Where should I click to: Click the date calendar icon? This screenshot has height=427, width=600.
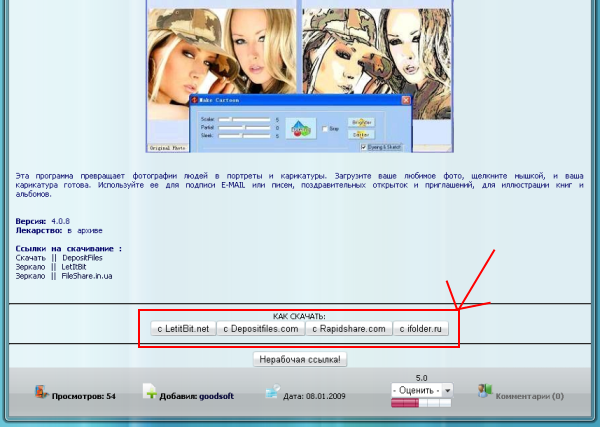(272, 394)
